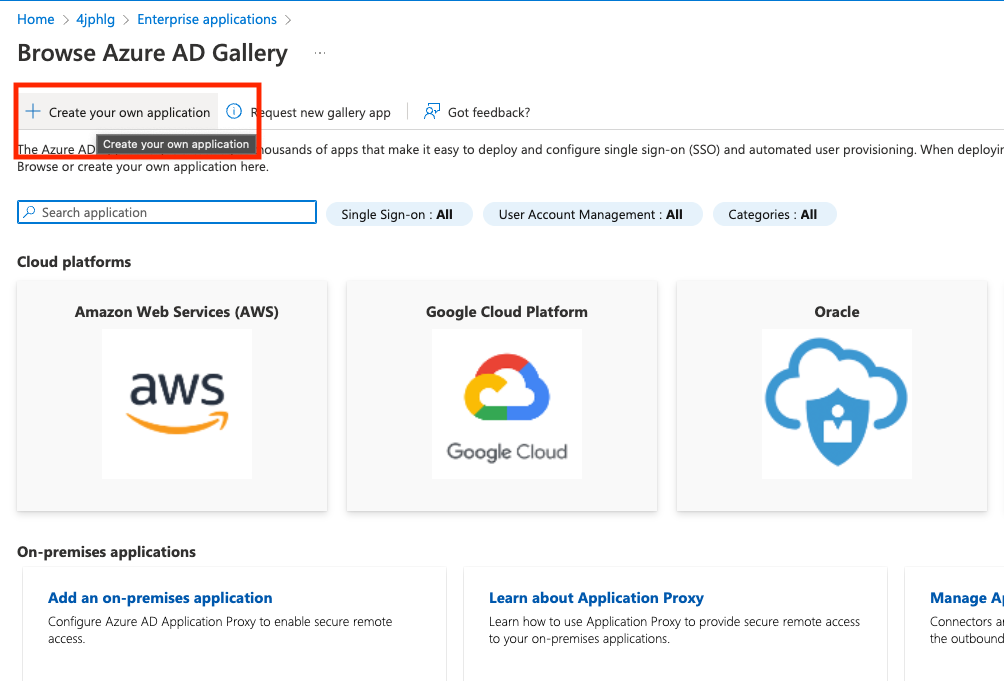This screenshot has width=1004, height=681.
Task: Open Add an on-premises application link
Action: point(160,598)
